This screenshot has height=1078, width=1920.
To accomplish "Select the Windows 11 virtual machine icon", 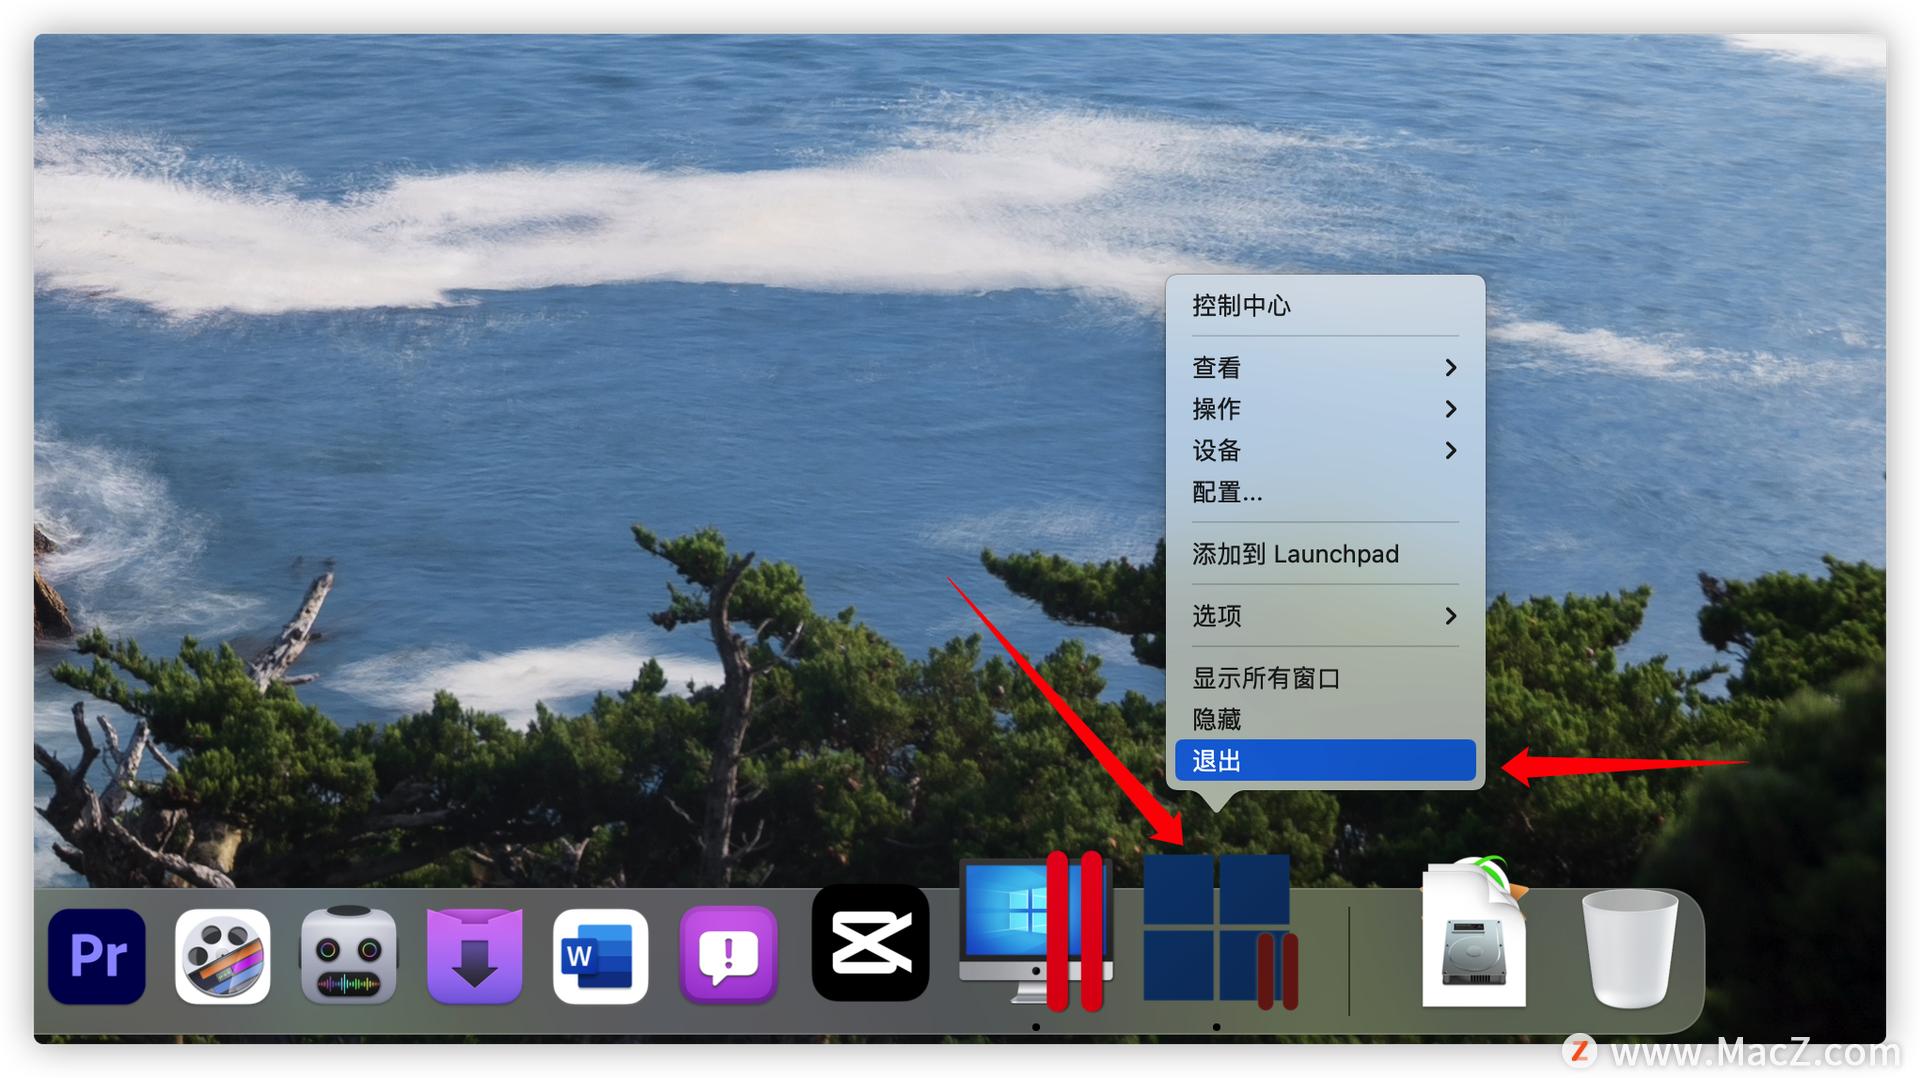I will tap(1218, 933).
